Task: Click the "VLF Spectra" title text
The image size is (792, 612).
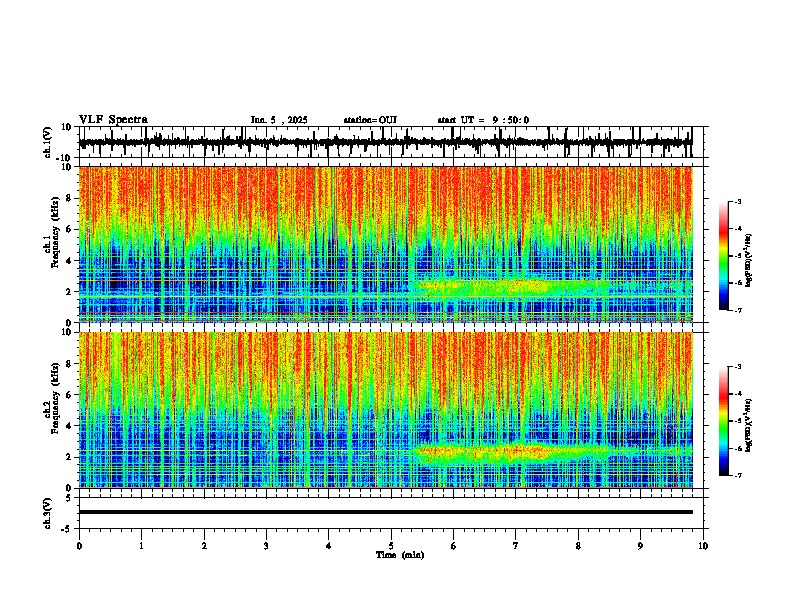Action: click(113, 120)
